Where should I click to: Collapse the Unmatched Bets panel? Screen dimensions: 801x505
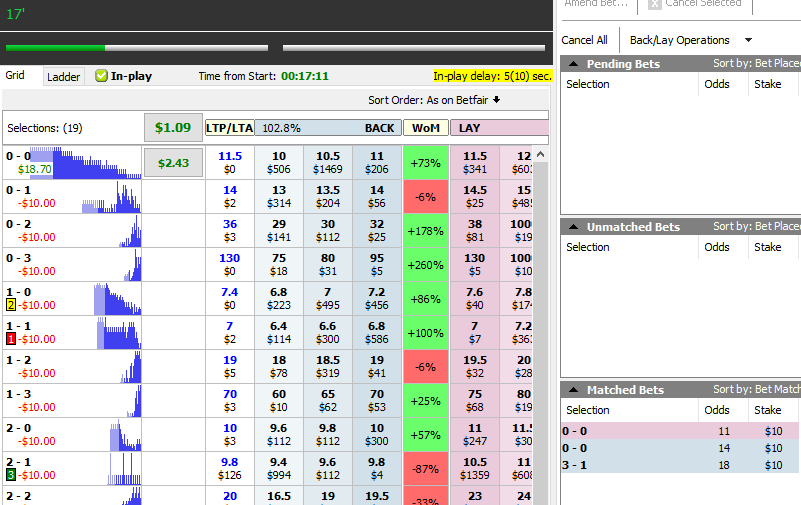[574, 227]
